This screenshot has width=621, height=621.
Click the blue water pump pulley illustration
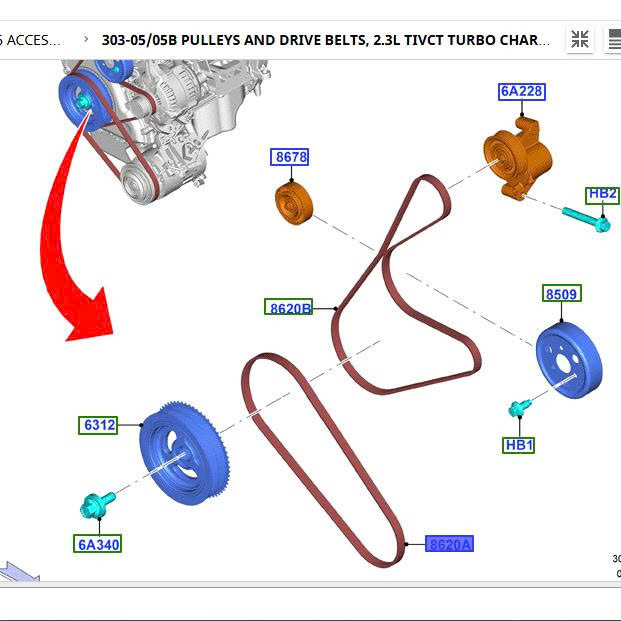click(569, 359)
